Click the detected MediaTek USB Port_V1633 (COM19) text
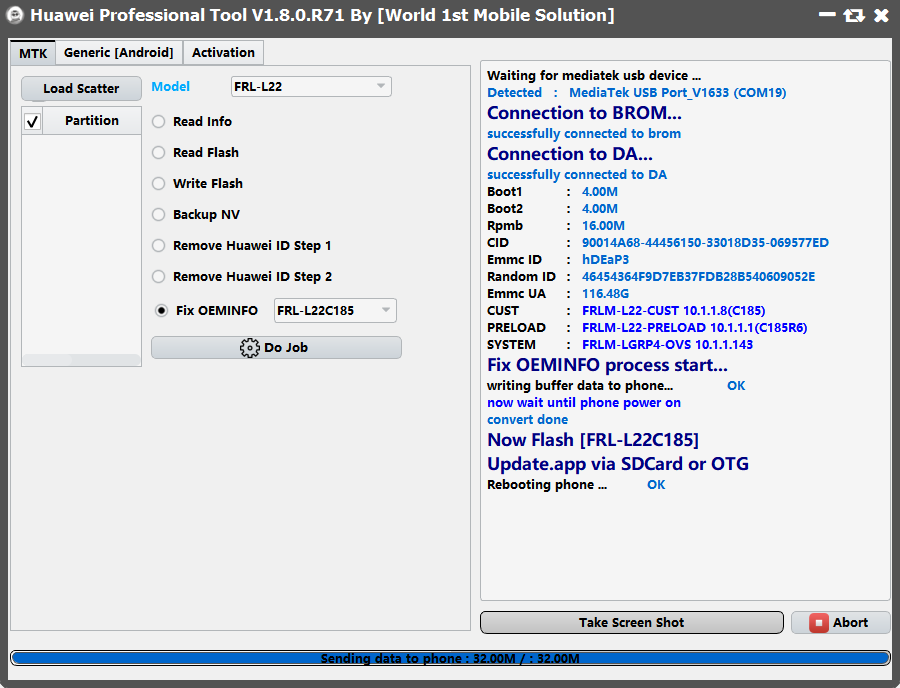900x688 pixels. 677,93
